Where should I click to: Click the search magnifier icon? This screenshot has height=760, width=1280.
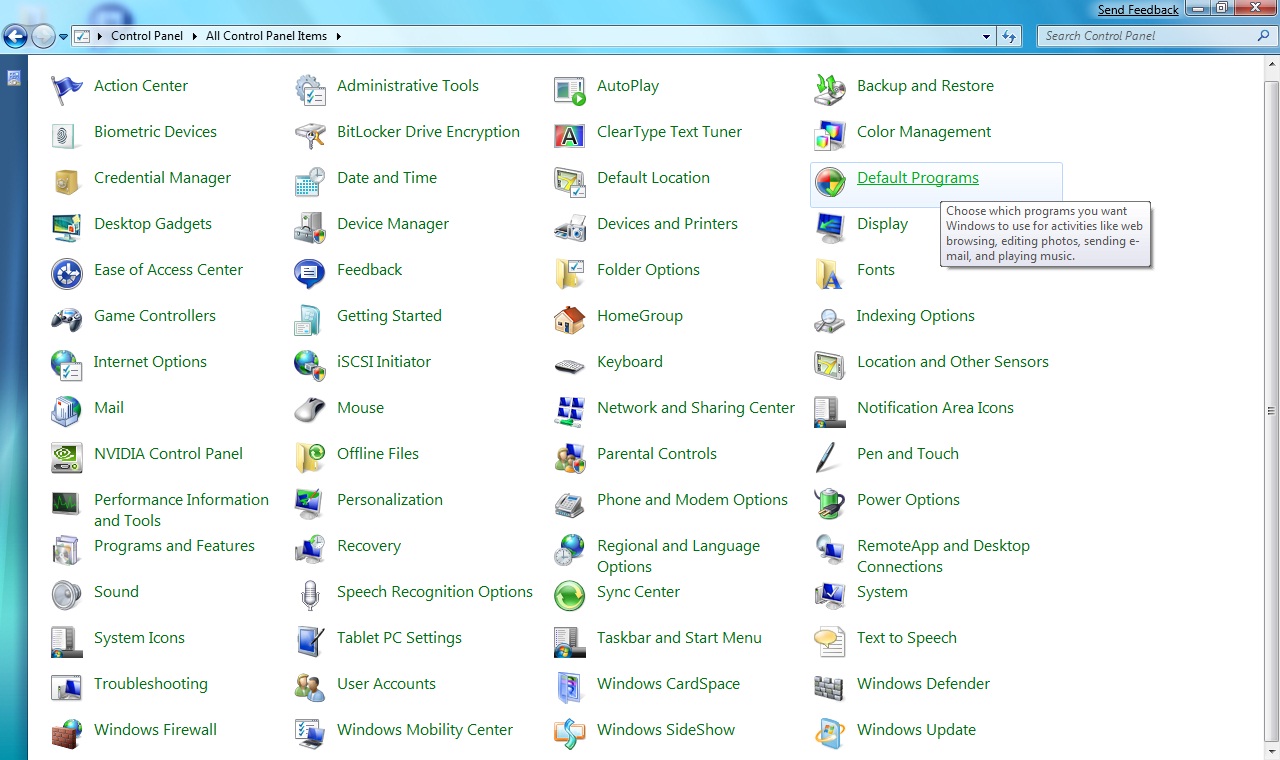[x=1264, y=36]
